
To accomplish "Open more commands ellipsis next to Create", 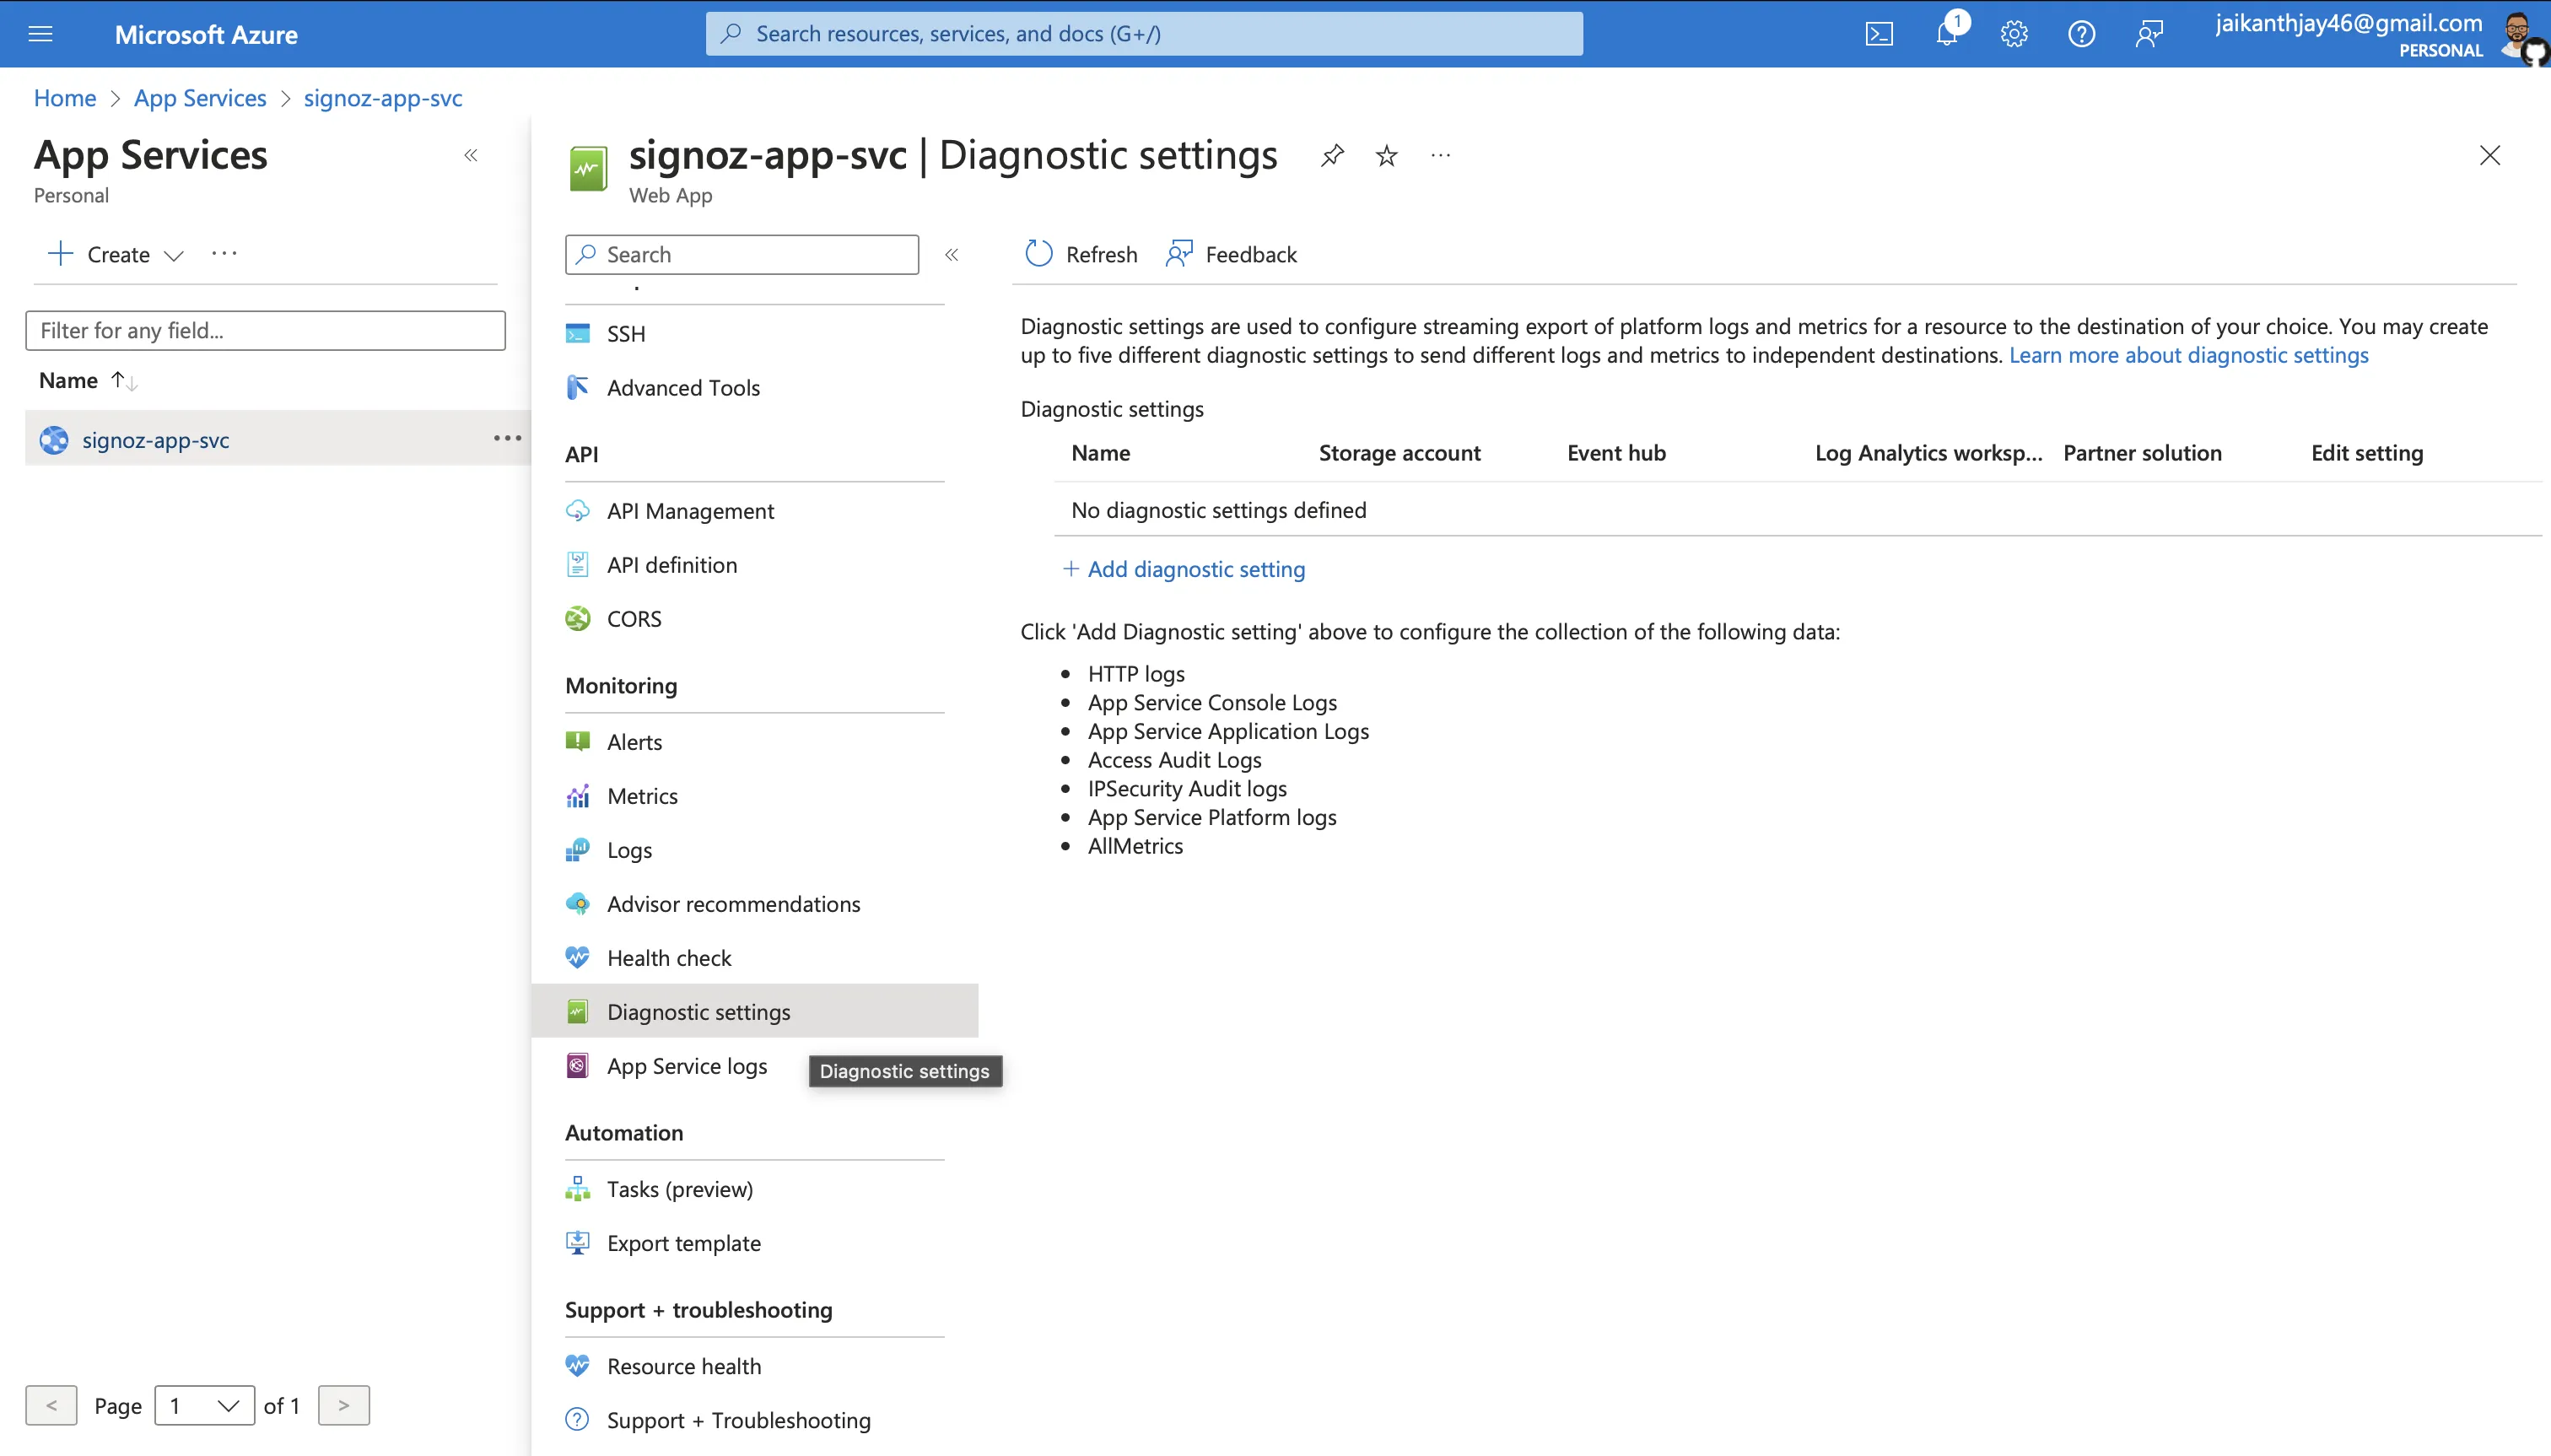I will (x=224, y=253).
